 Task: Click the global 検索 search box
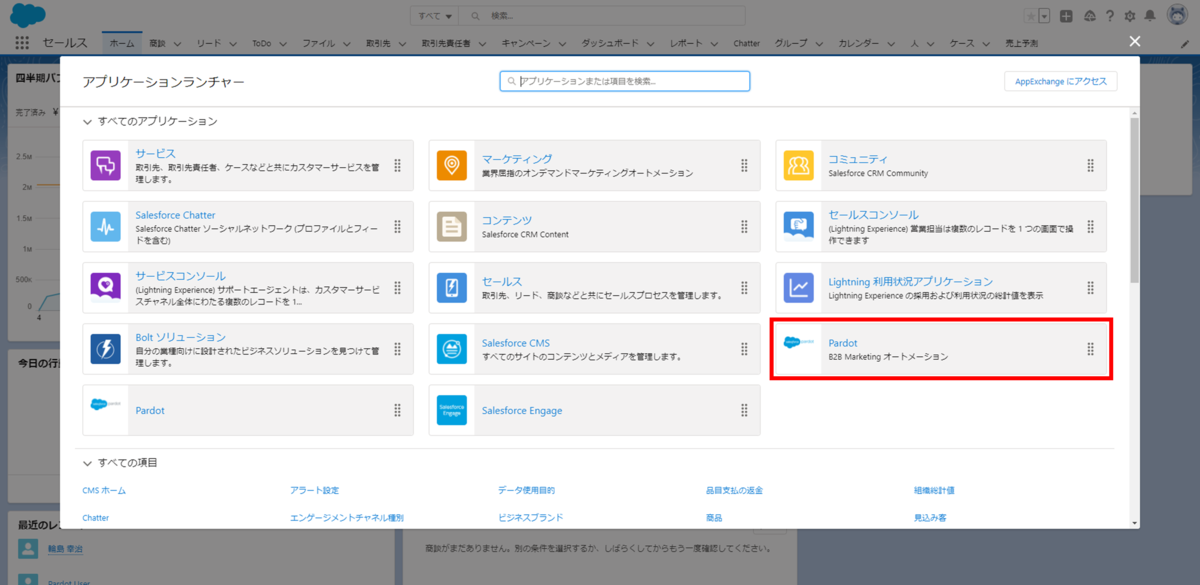603,16
